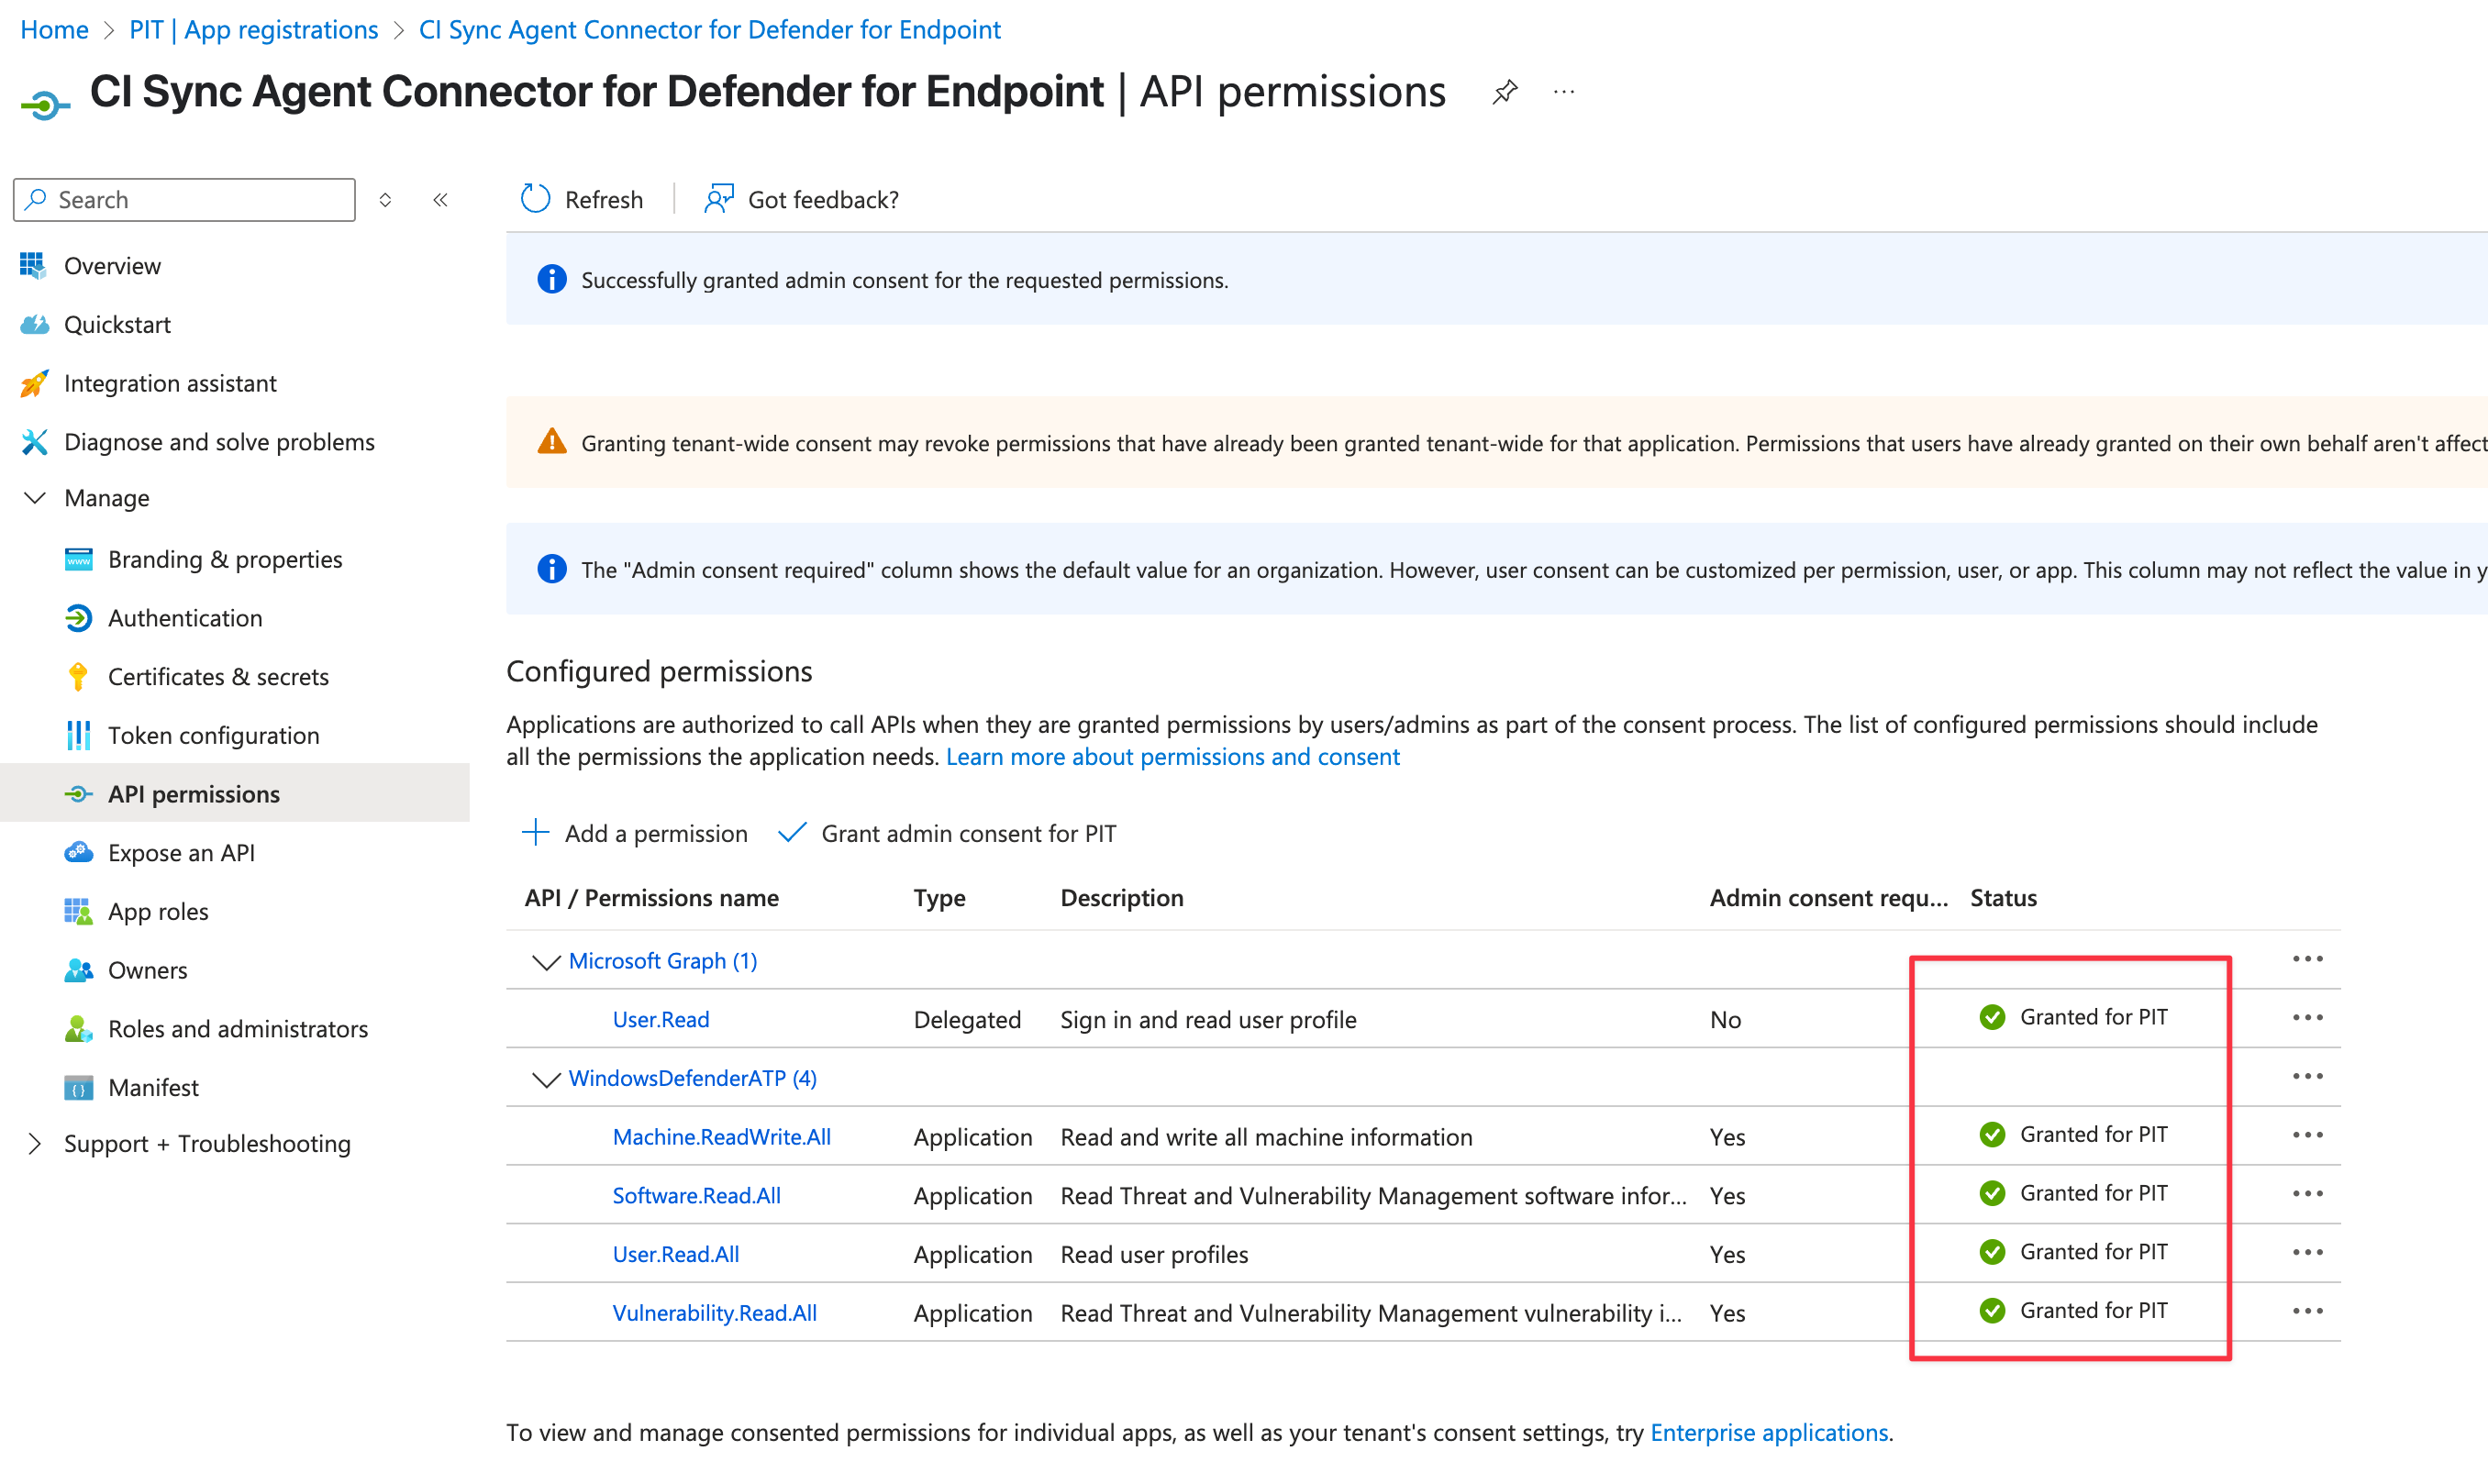This screenshot has height=1484, width=2488.
Task: Open Learn more about permissions and consent
Action: pos(1172,757)
